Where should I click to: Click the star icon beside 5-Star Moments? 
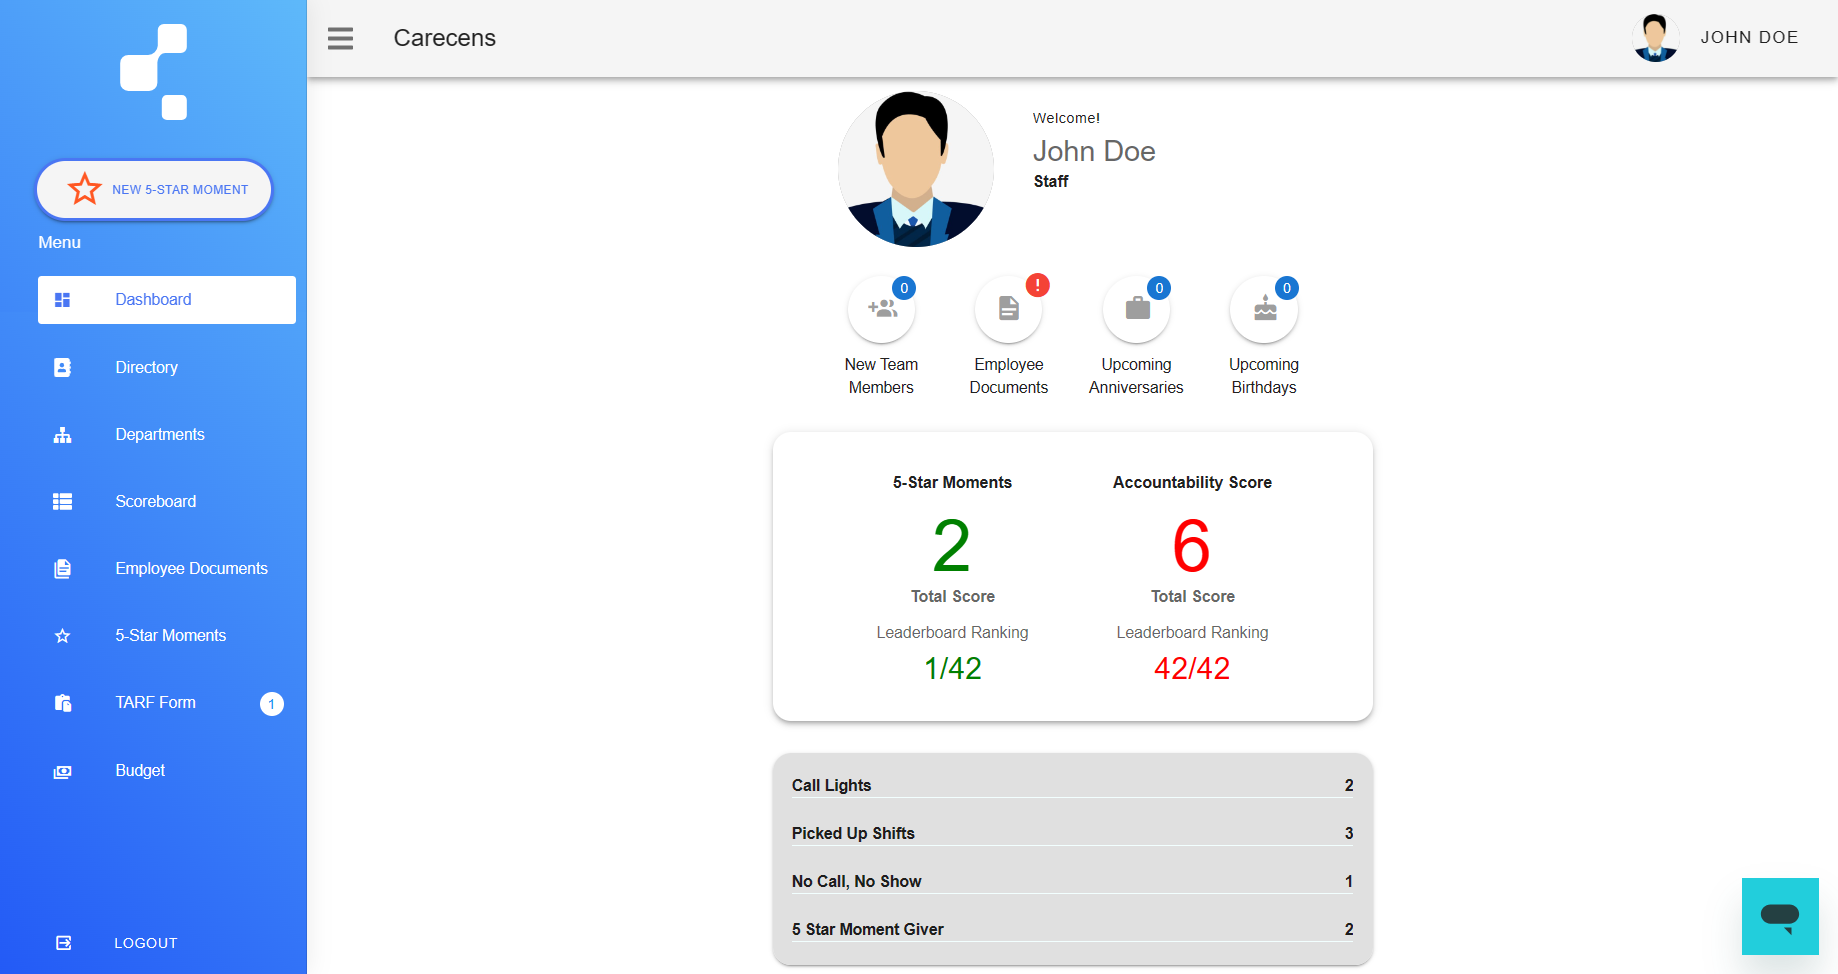pos(62,636)
